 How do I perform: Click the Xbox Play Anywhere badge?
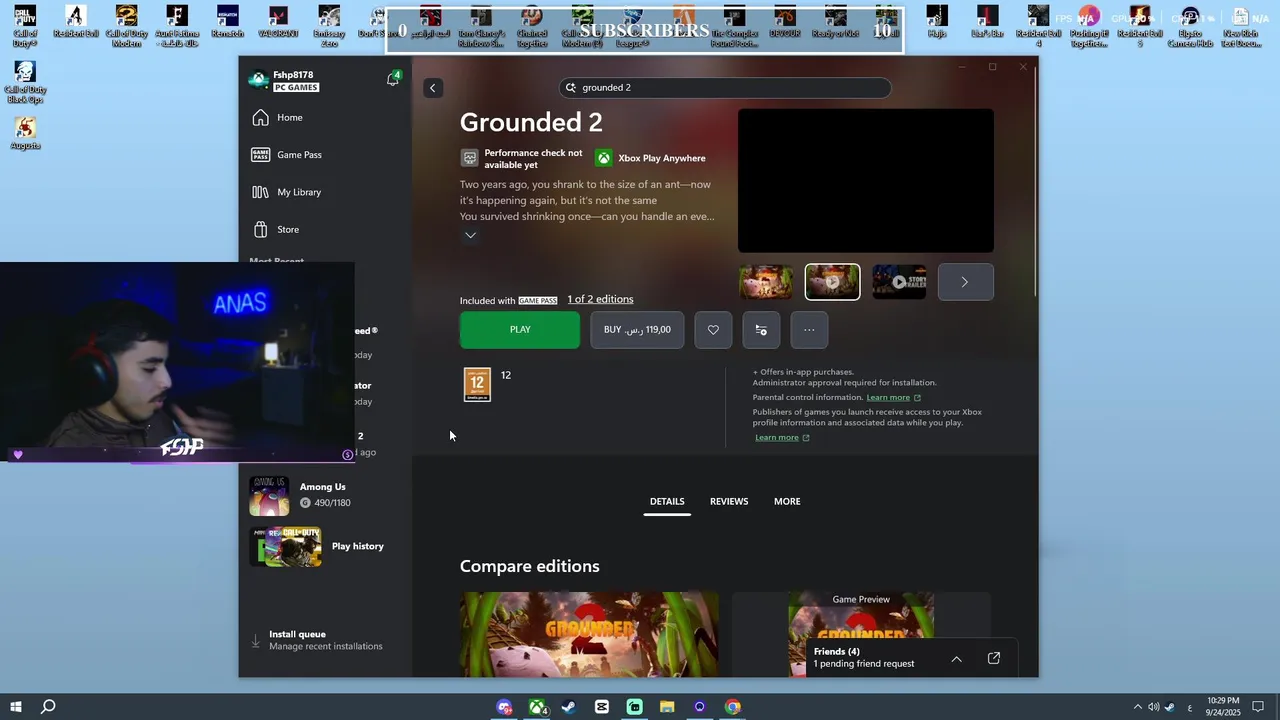pyautogui.click(x=650, y=158)
